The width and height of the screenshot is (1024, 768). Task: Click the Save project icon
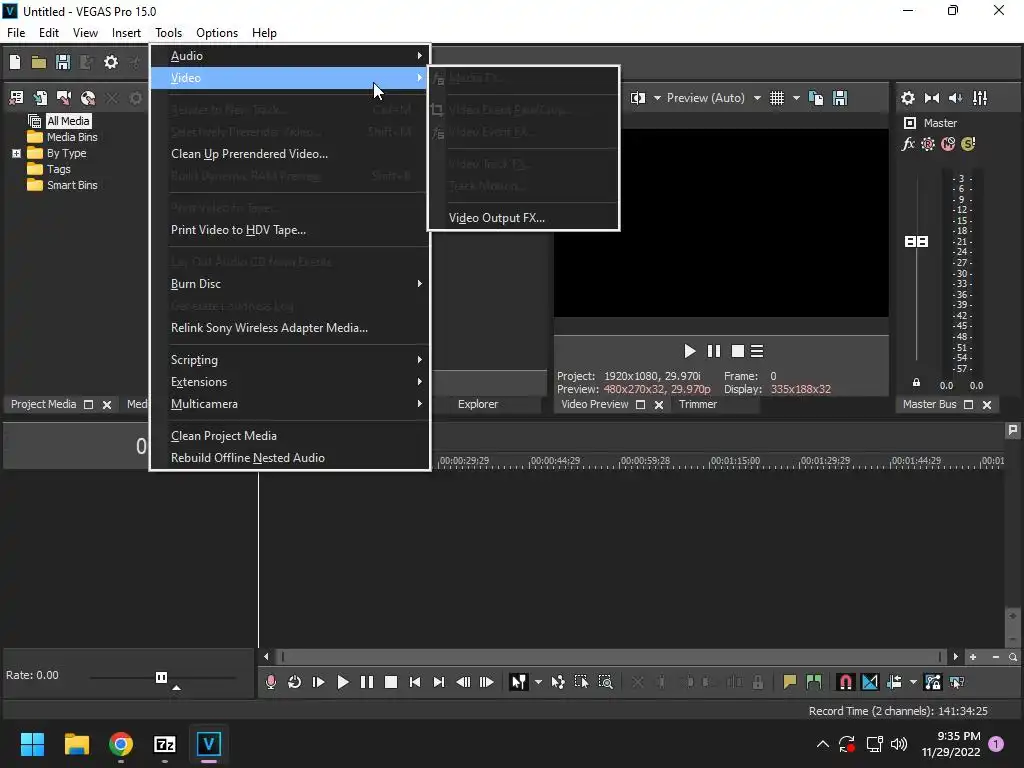tap(63, 62)
